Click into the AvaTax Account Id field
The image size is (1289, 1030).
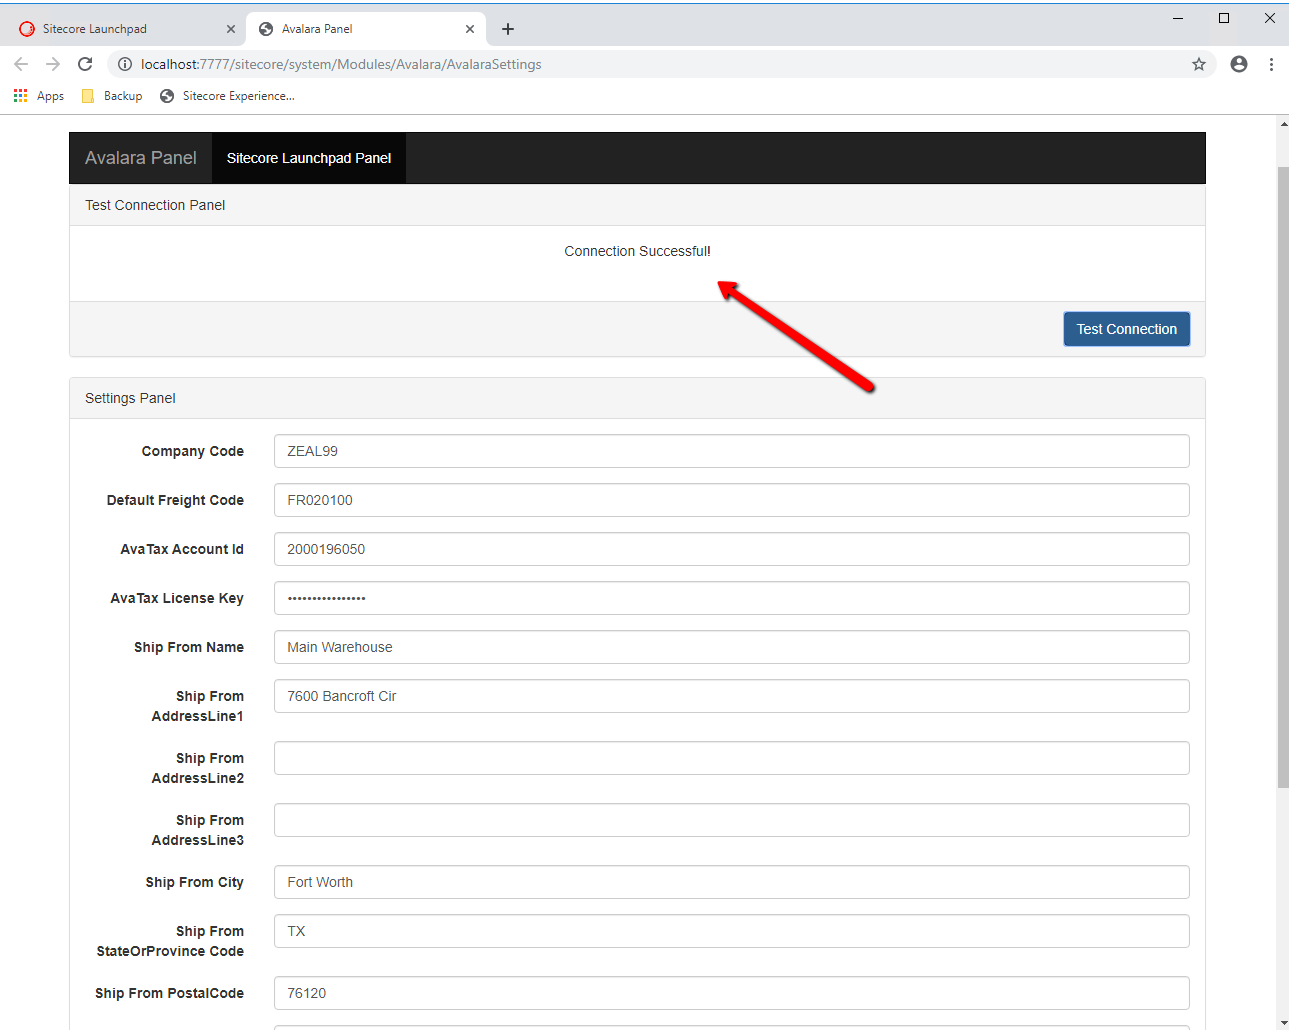732,549
